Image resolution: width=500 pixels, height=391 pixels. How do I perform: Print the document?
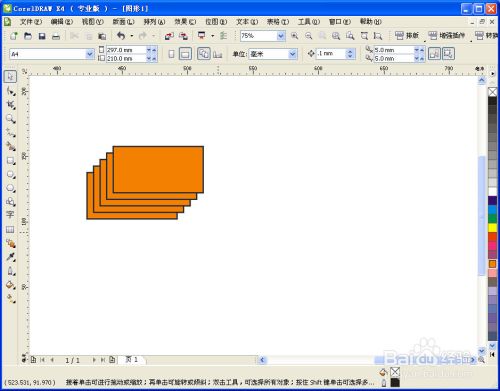pyautogui.click(x=56, y=36)
